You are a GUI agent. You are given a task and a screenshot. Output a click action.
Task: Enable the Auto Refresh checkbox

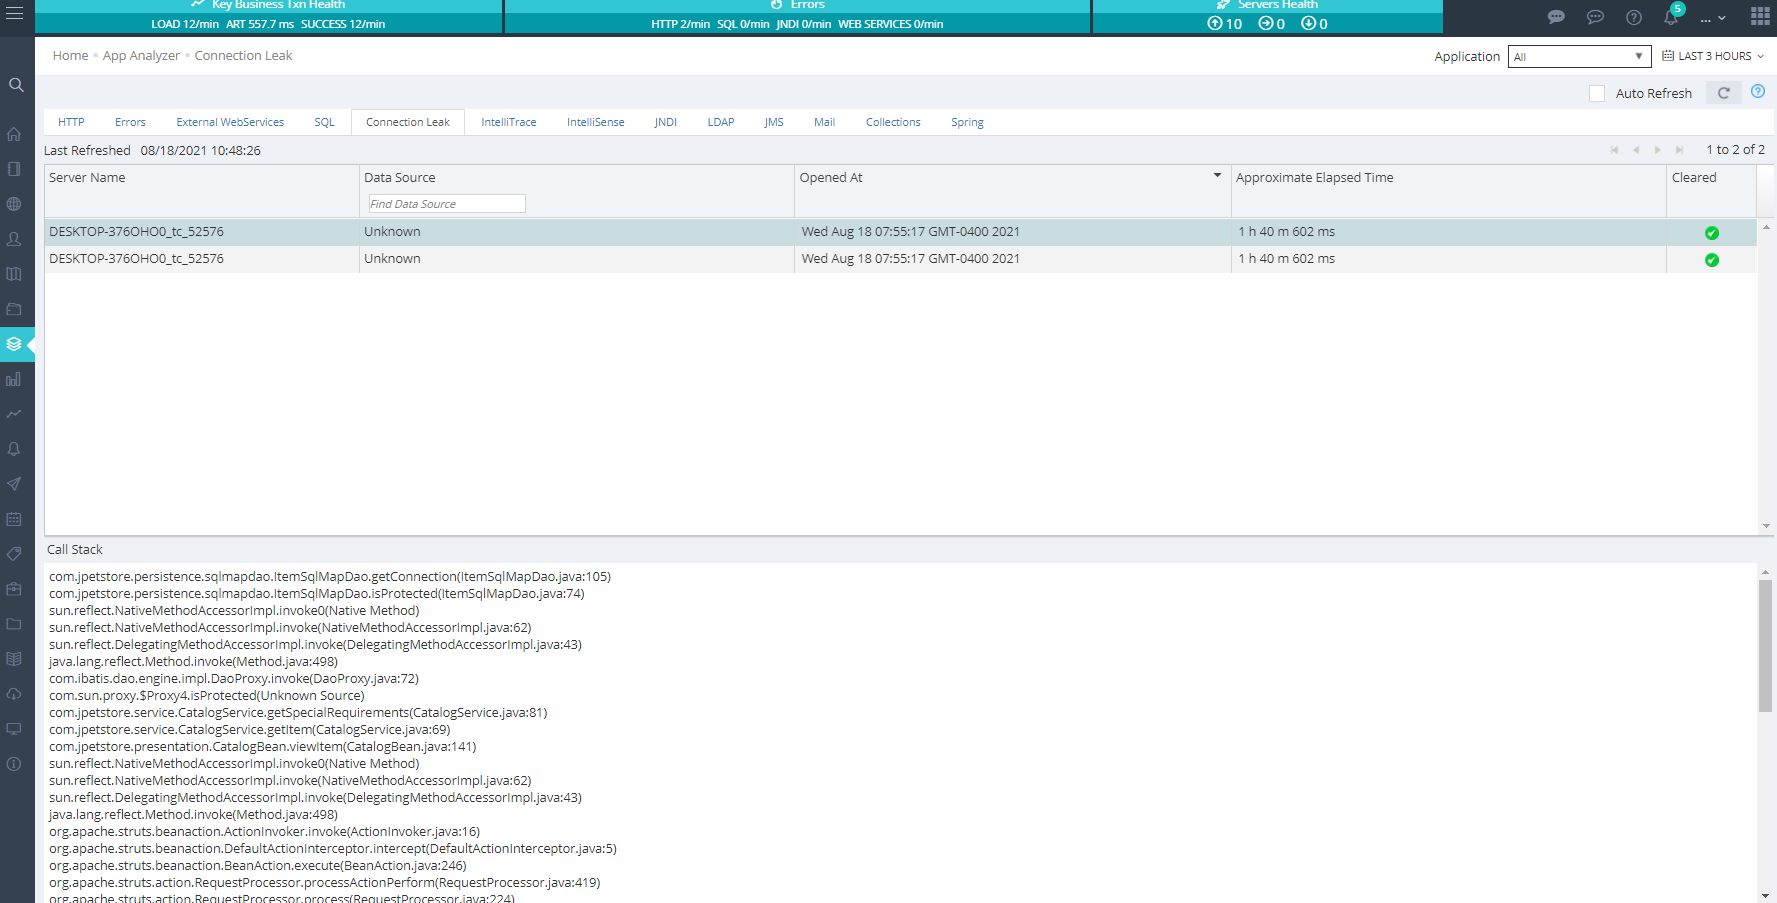coord(1597,94)
